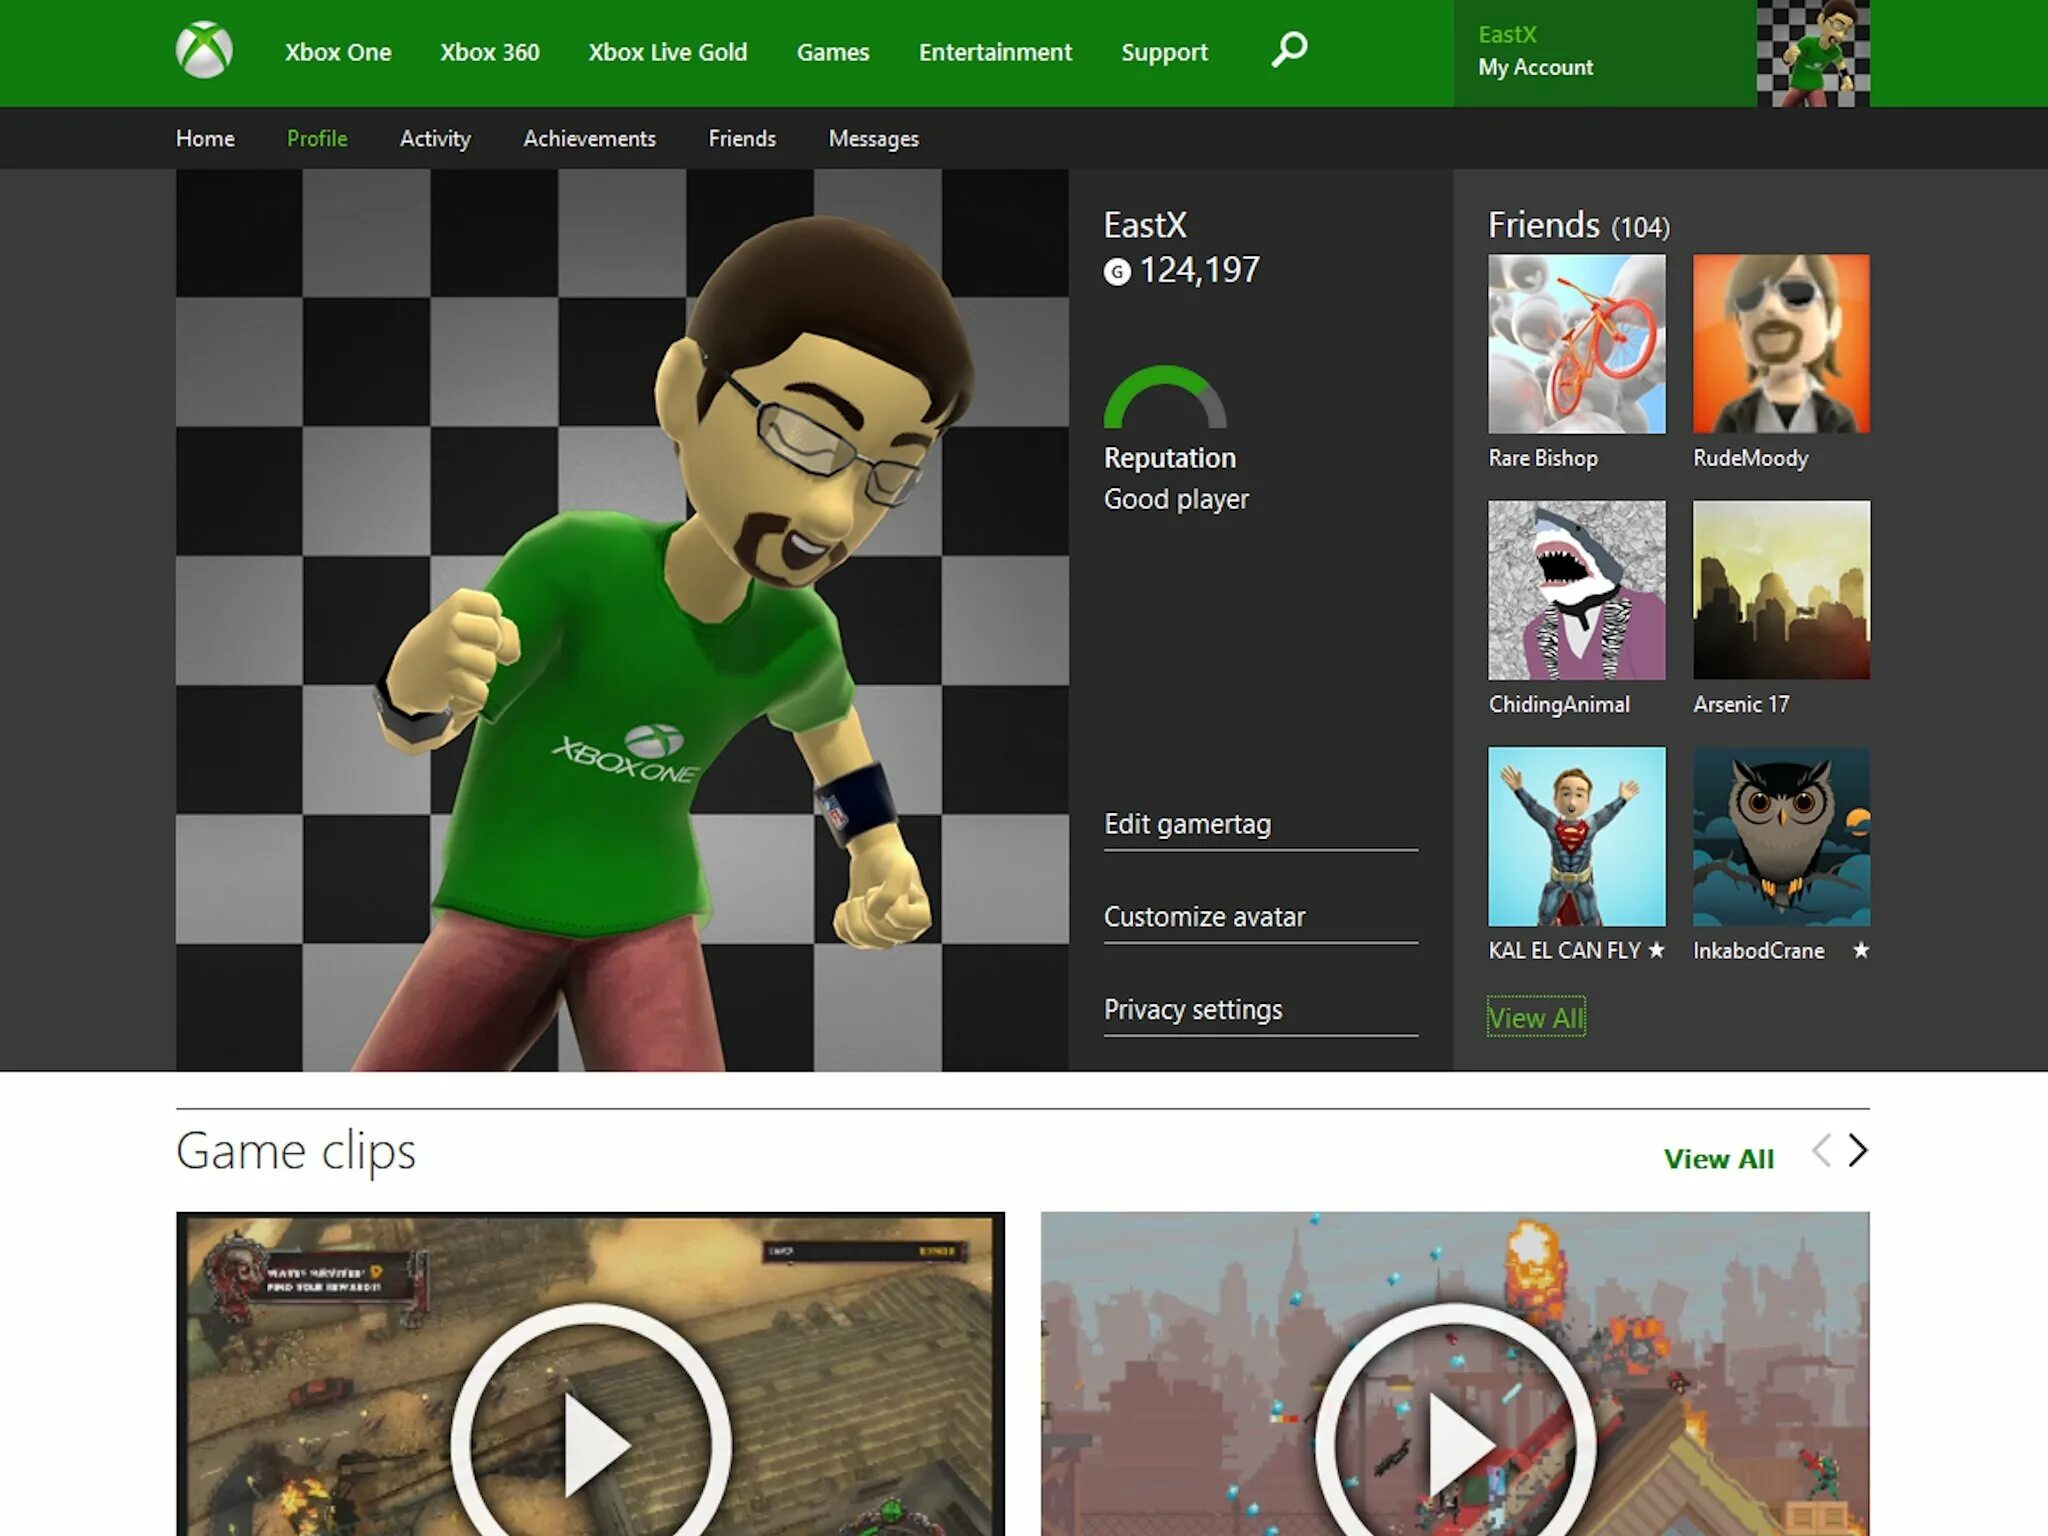Open EastX My Account menu

pos(1535,52)
